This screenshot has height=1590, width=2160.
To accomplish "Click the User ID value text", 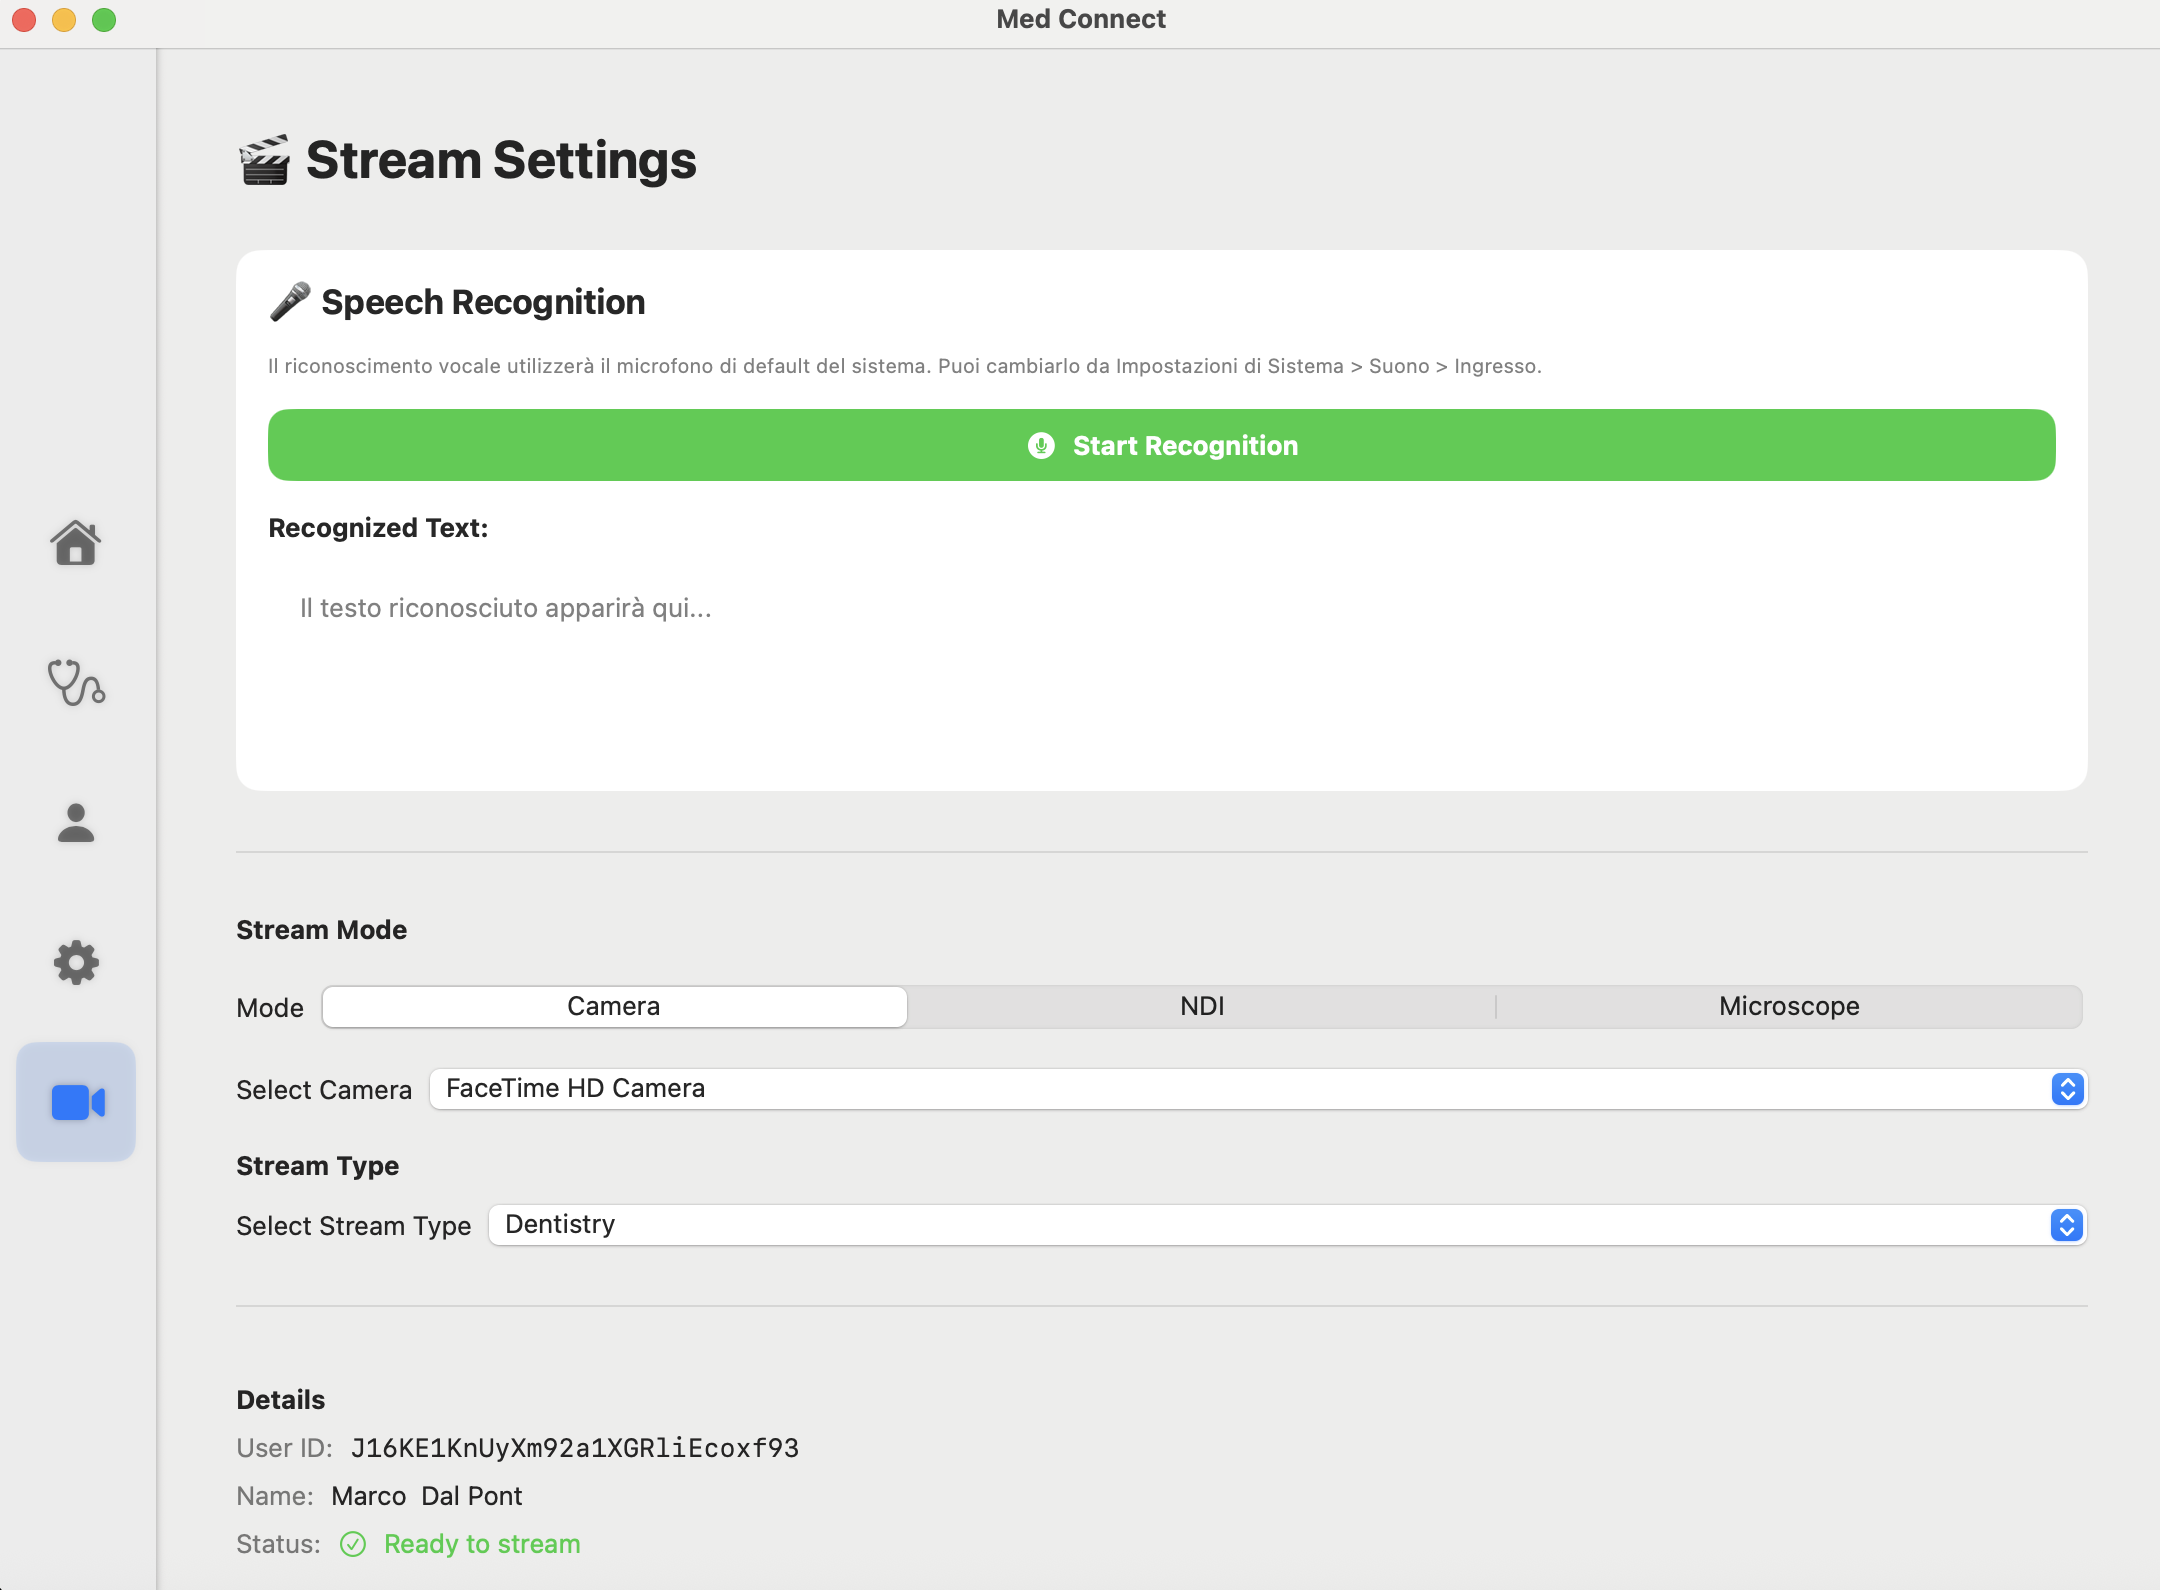I will pos(575,1448).
